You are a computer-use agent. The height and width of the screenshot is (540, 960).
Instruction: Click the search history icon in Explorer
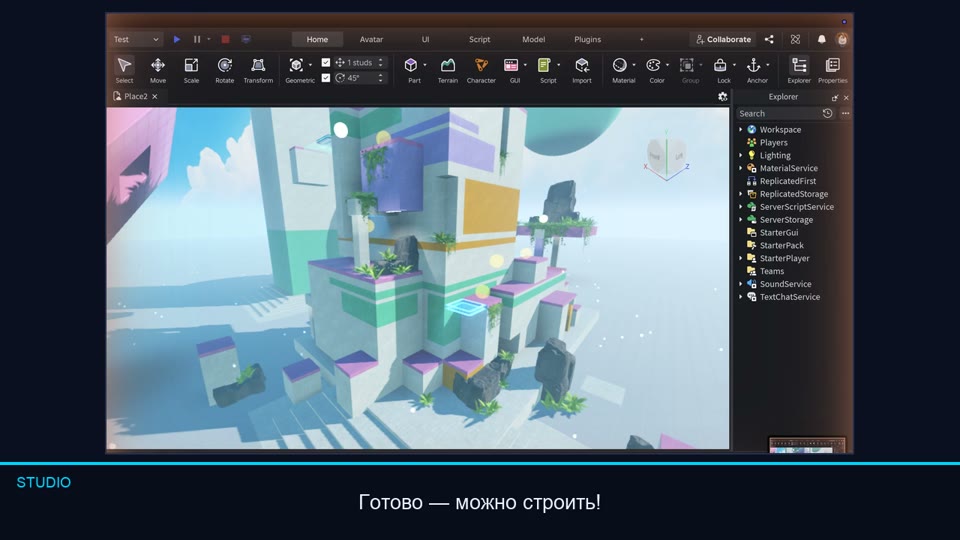click(827, 113)
